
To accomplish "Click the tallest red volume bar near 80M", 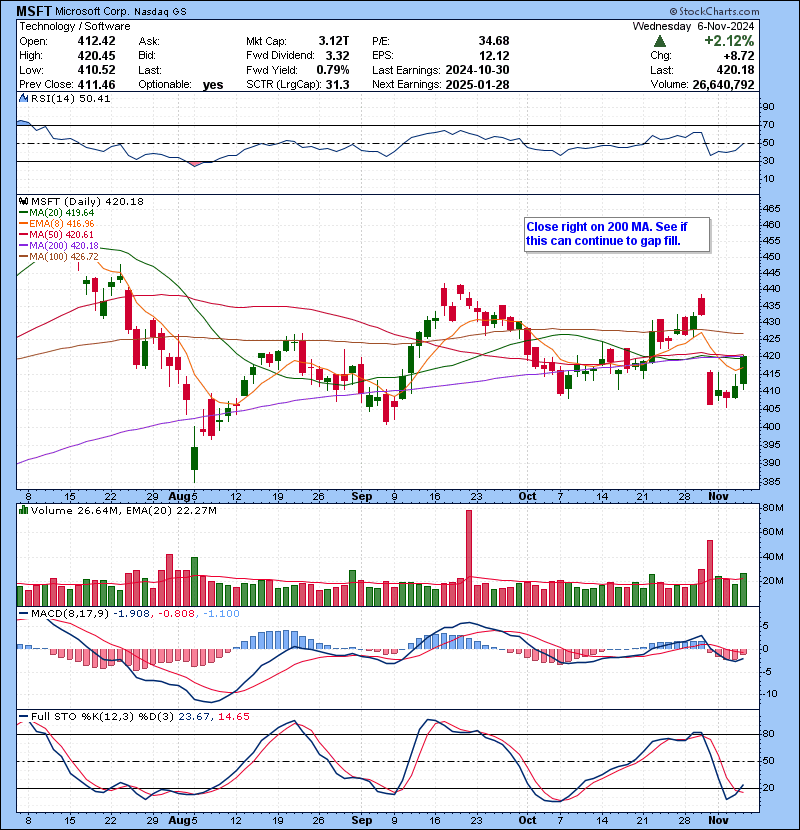I will click(469, 558).
